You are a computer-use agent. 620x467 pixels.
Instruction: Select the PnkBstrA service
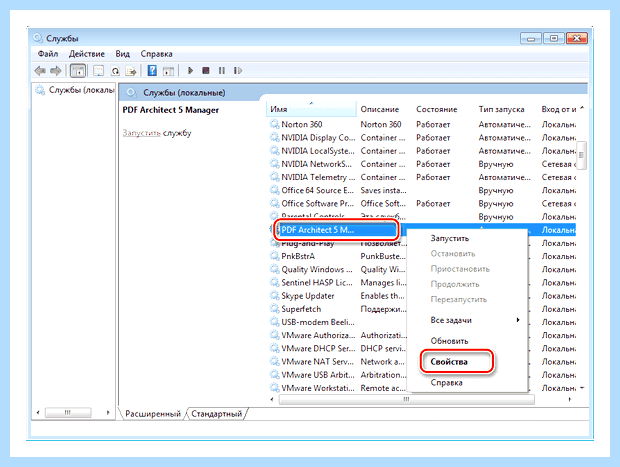click(x=298, y=256)
